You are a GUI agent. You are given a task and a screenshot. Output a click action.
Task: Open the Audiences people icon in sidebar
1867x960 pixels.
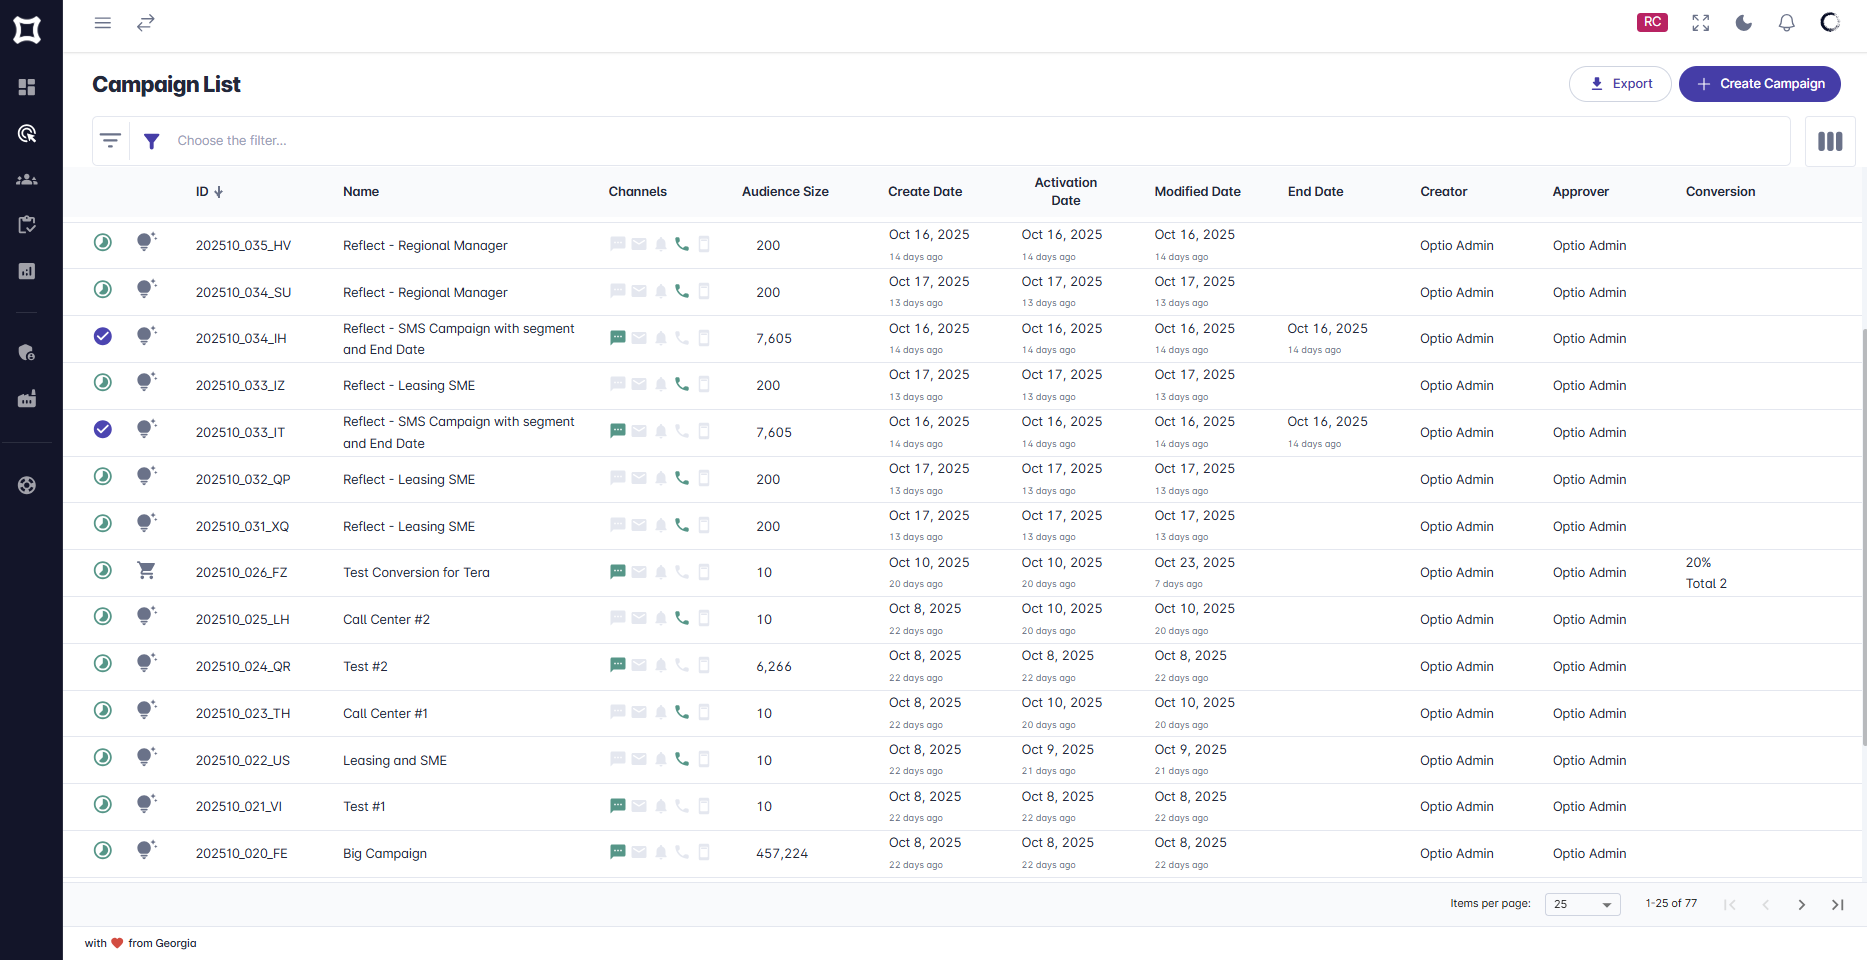(28, 179)
